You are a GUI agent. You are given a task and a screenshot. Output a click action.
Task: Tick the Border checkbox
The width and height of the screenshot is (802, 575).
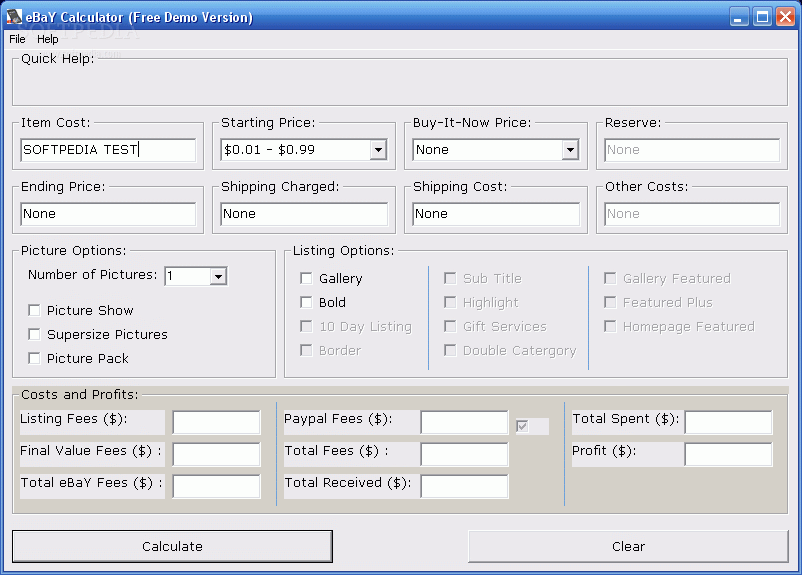tap(306, 350)
